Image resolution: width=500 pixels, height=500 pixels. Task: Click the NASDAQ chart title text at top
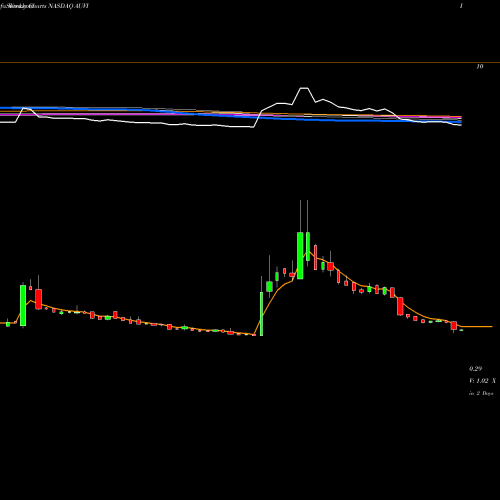(x=45, y=6)
